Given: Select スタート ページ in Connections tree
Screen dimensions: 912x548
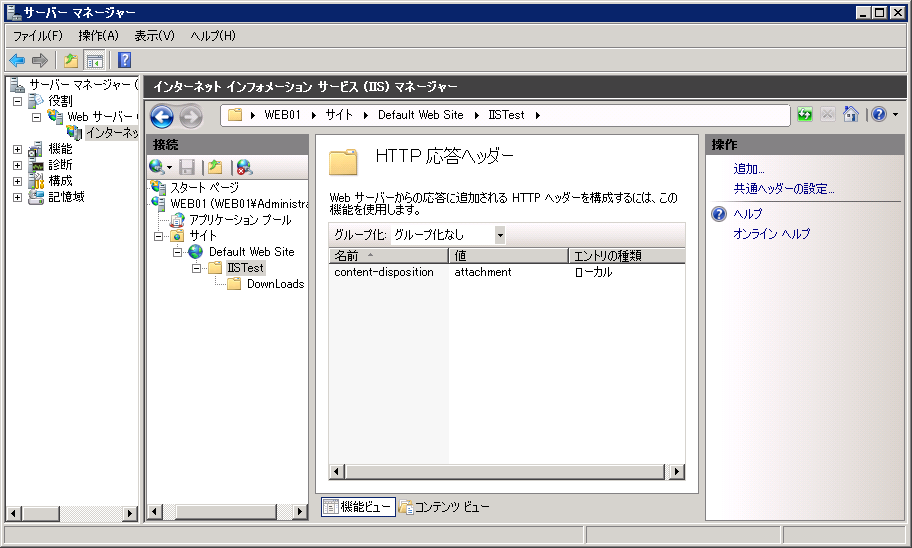Looking at the screenshot, I should click(x=204, y=187).
